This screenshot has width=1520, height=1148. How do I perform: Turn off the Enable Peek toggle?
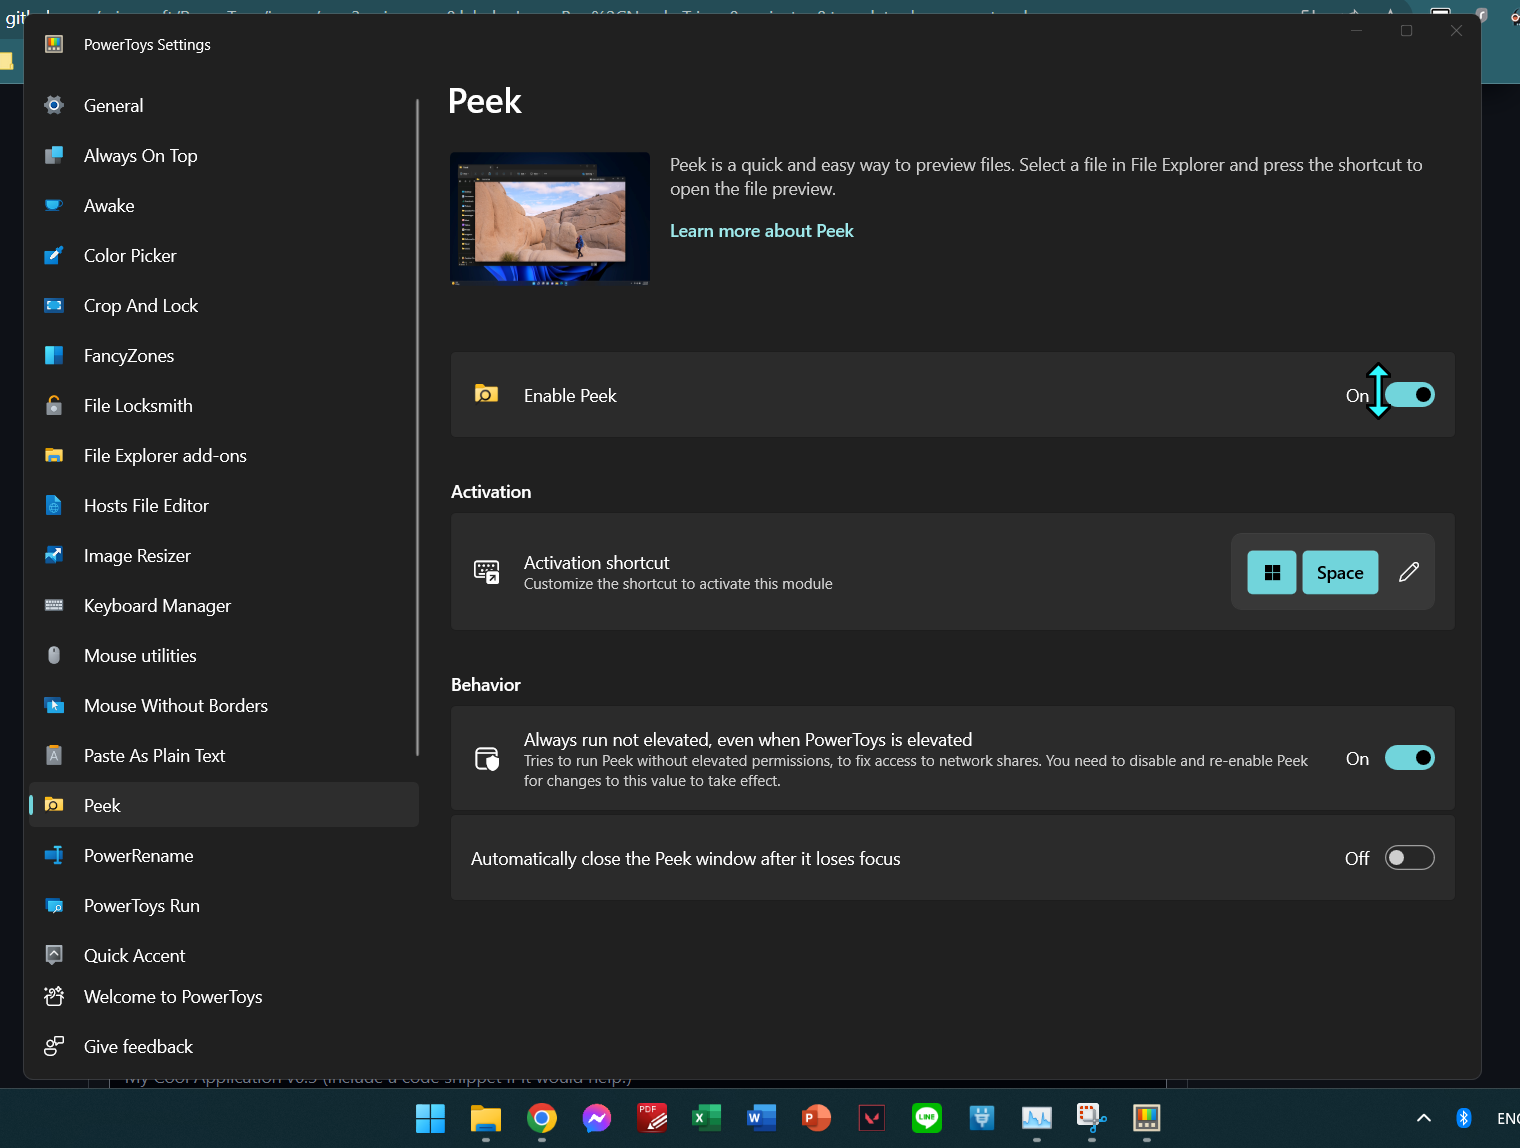point(1410,394)
